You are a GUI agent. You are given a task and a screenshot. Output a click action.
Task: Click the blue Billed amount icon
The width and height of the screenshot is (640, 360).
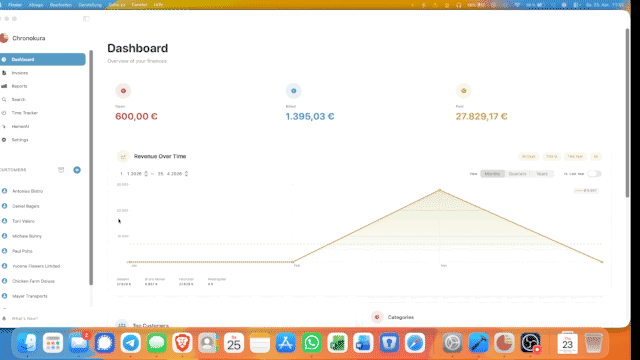[x=293, y=91]
